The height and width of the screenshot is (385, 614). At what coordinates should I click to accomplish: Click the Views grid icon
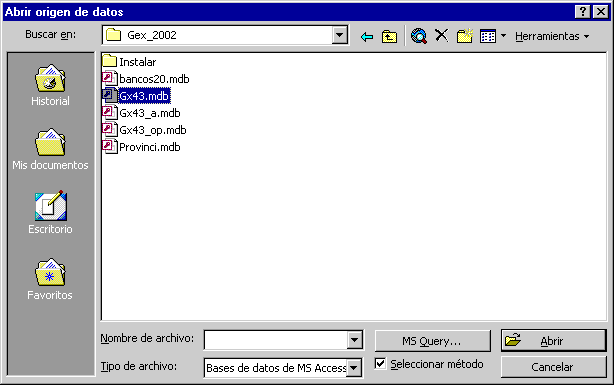pyautogui.click(x=488, y=36)
